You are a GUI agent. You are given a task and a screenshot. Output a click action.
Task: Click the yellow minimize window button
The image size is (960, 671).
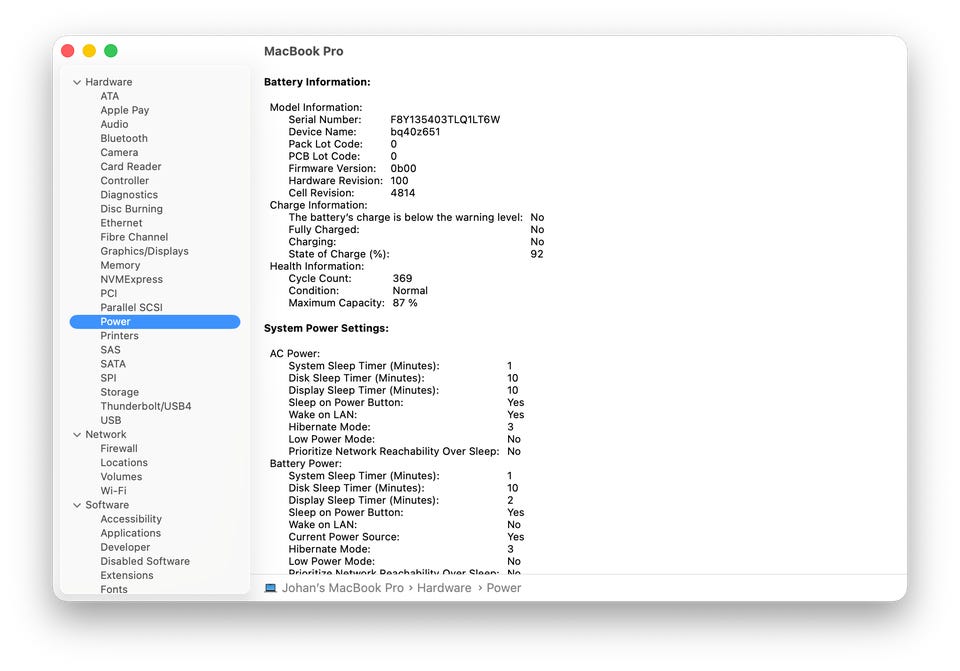coord(89,51)
